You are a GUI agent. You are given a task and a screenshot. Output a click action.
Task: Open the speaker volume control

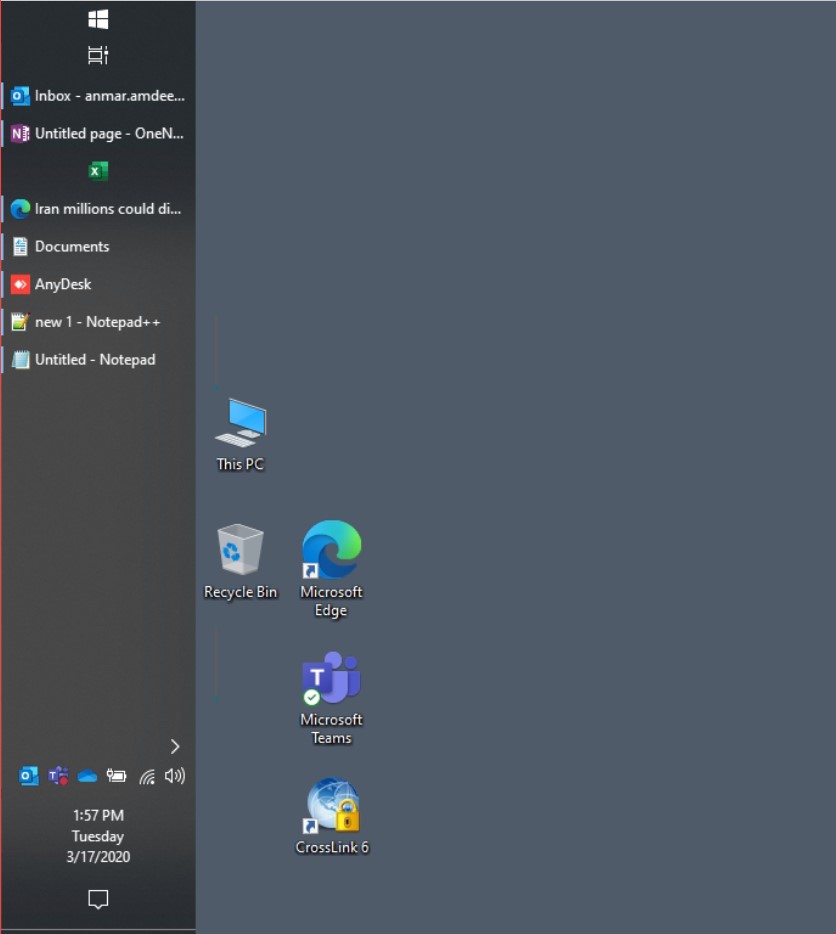pos(175,776)
